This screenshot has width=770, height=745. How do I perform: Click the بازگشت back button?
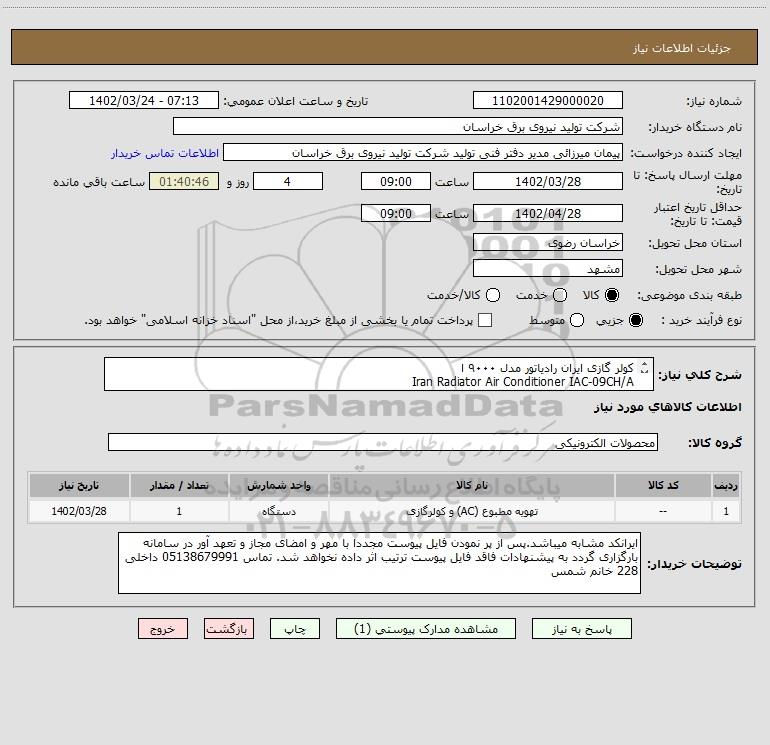229,629
